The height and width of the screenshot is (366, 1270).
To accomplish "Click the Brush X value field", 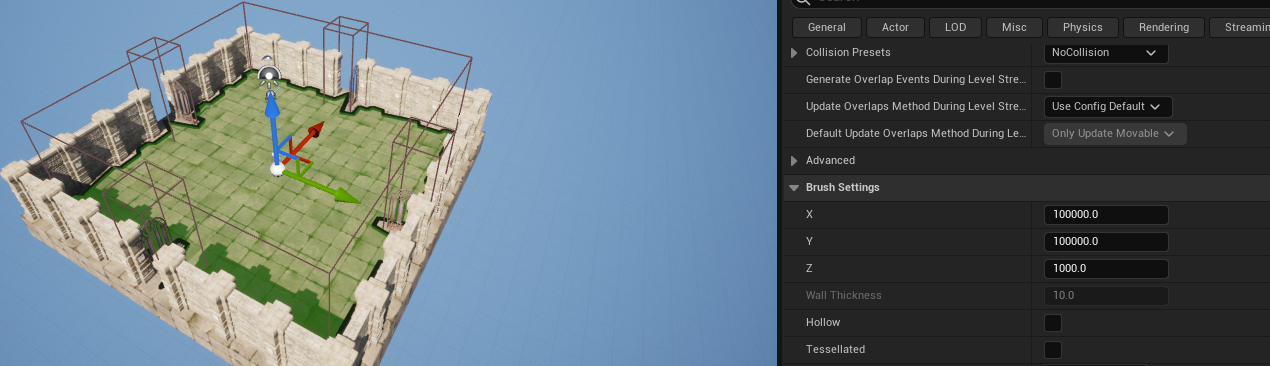I will 1106,214.
